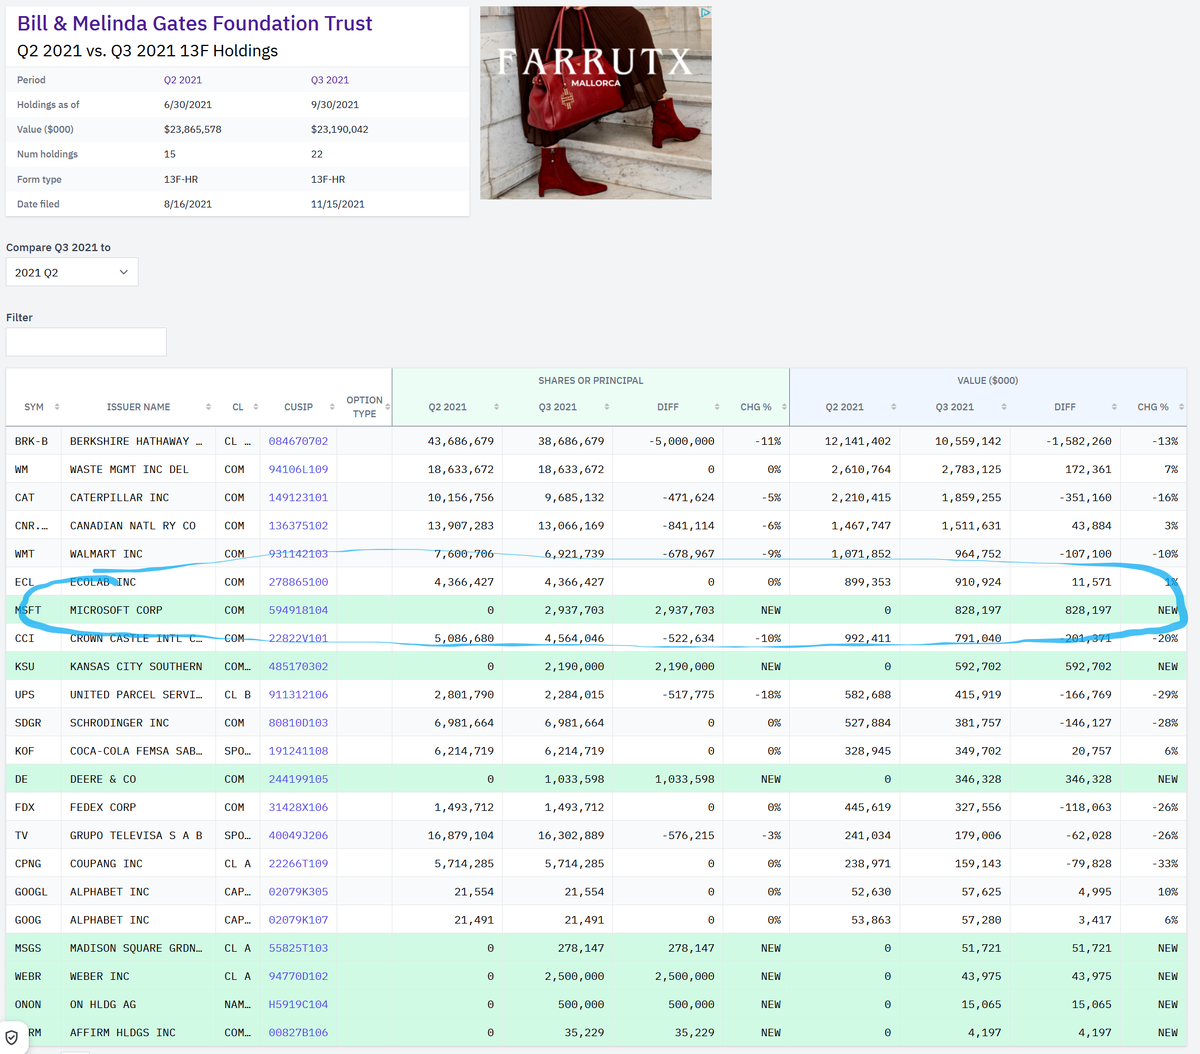1200x1054 pixels.
Task: Open CUSIP 244199105 for Deere & Co
Action: tap(298, 779)
